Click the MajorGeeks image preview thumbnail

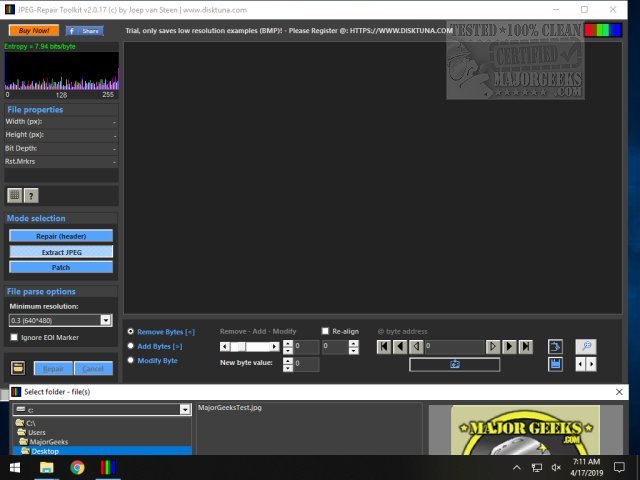coord(526,430)
